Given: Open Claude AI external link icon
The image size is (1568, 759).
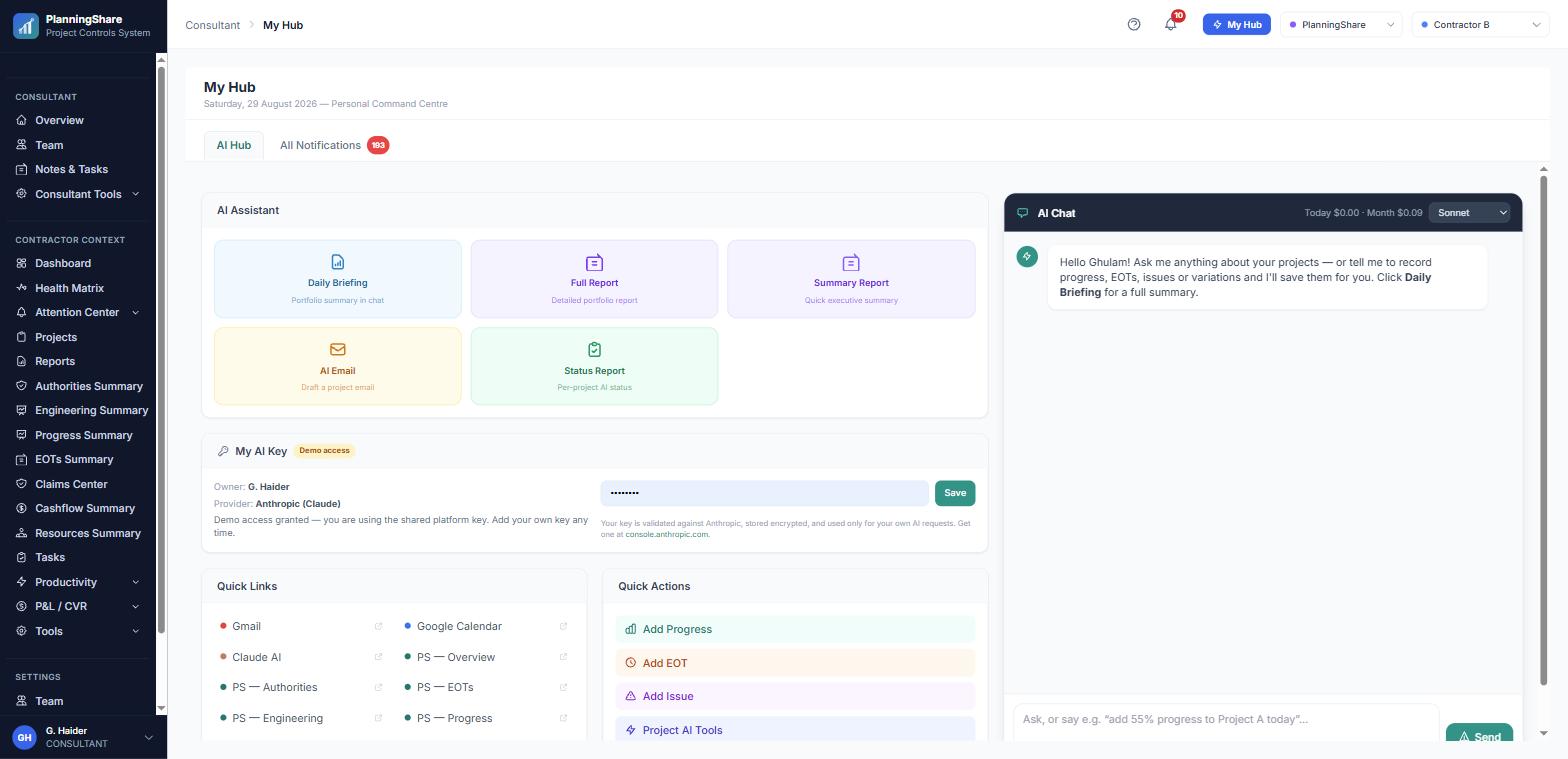Looking at the screenshot, I should click(x=378, y=657).
